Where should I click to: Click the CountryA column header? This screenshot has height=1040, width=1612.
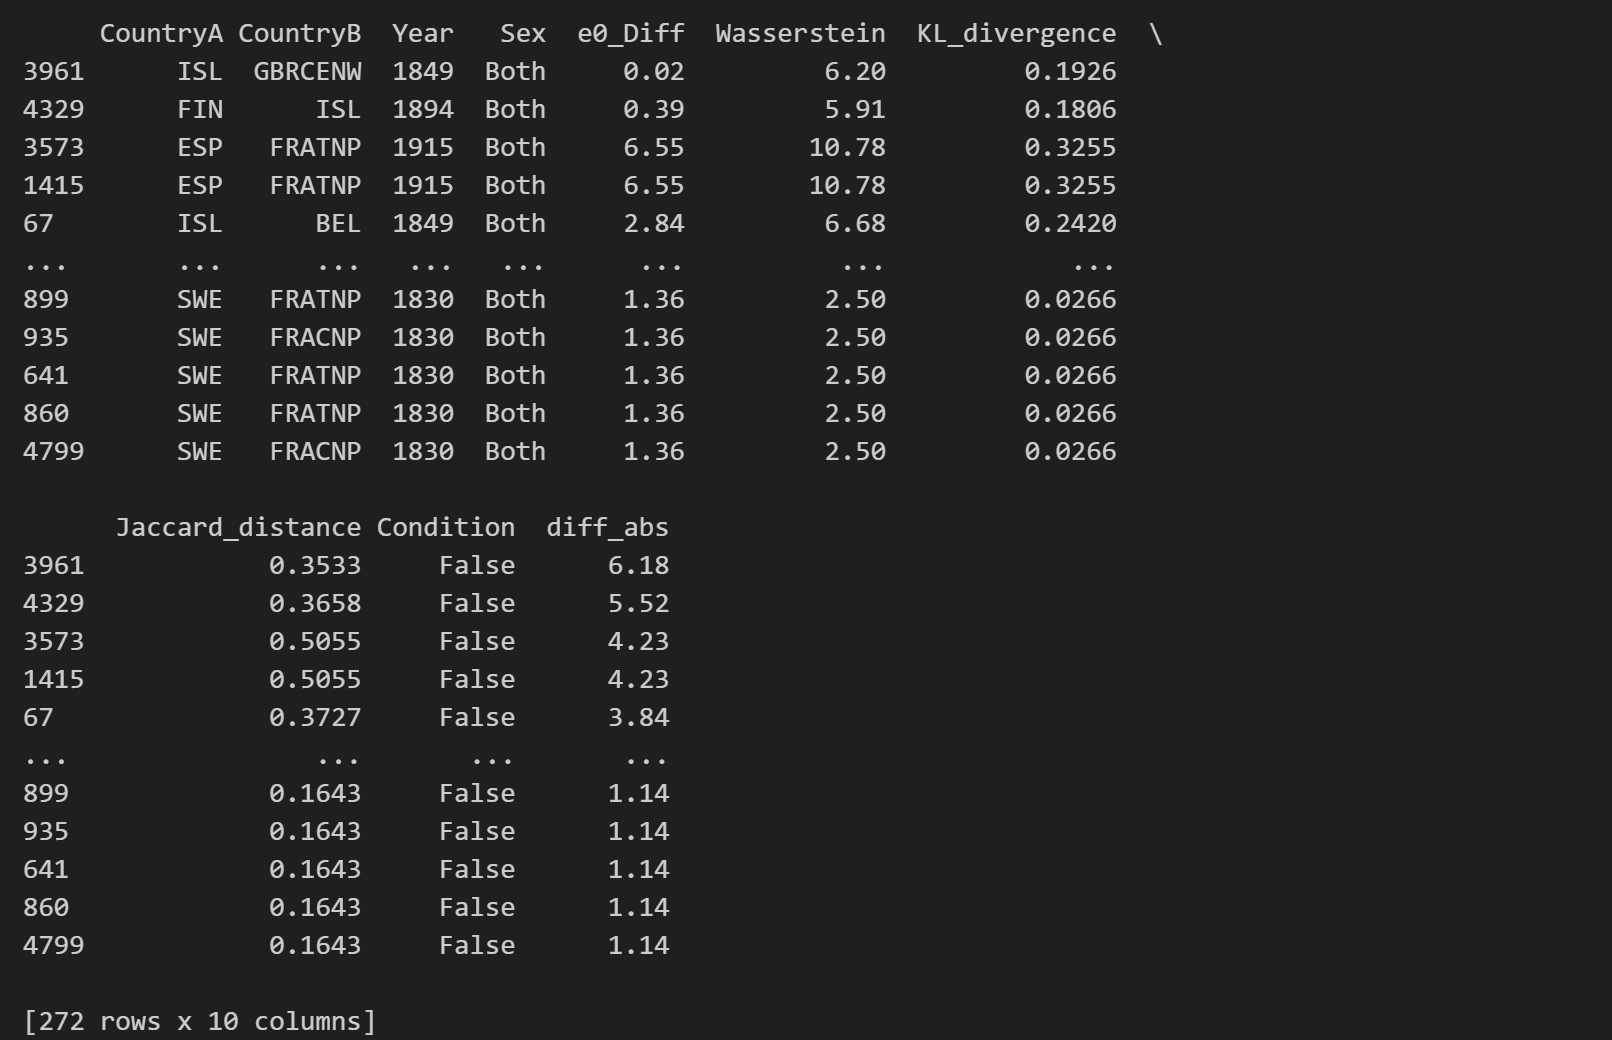pyautogui.click(x=161, y=34)
